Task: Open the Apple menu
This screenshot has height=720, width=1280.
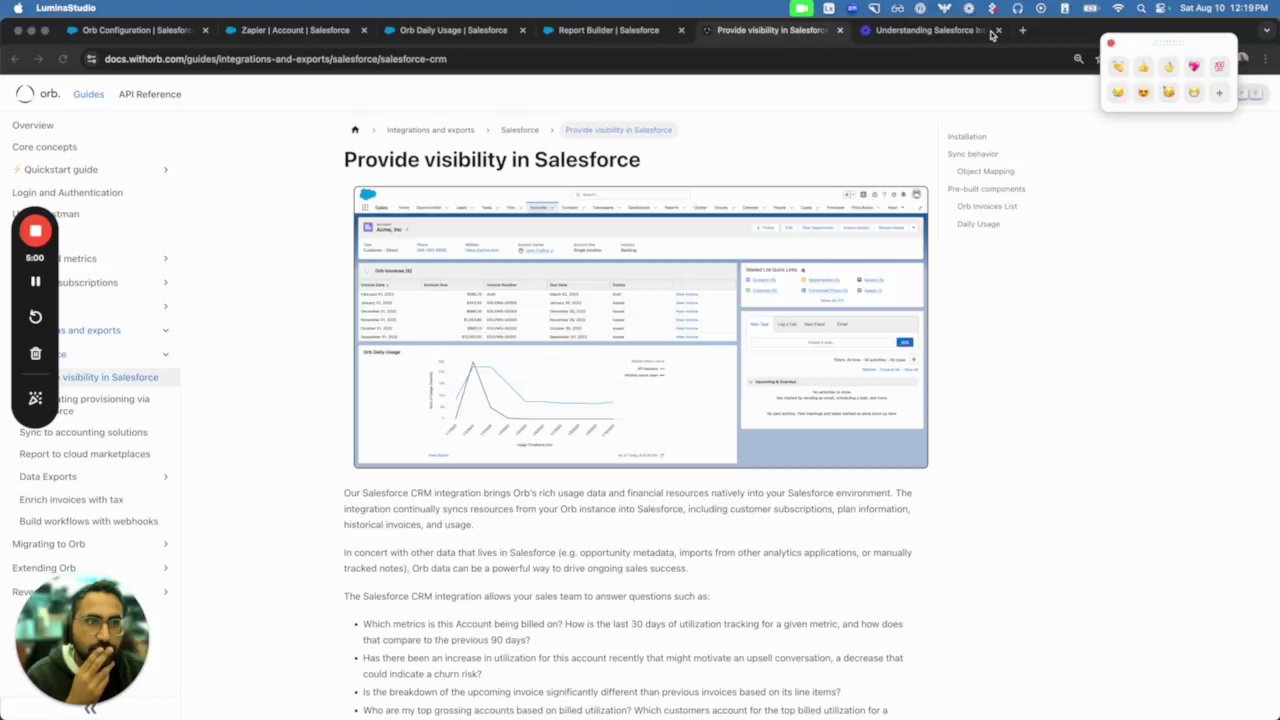Action: [x=17, y=8]
